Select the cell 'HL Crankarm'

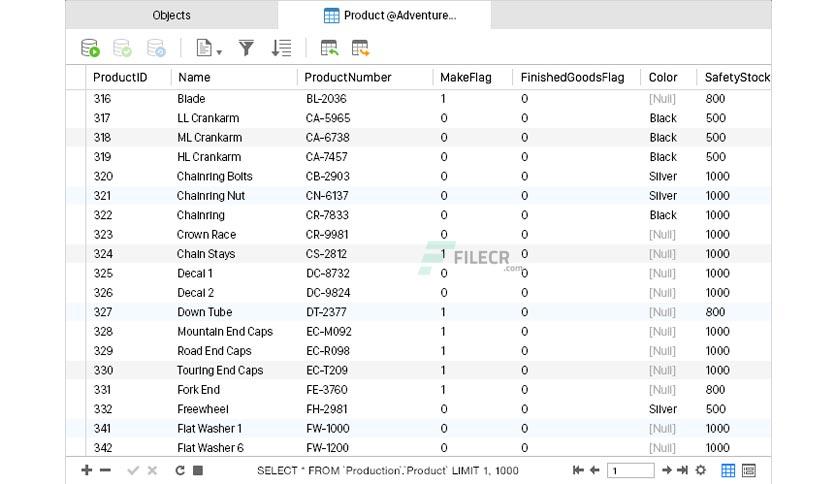[x=208, y=157]
